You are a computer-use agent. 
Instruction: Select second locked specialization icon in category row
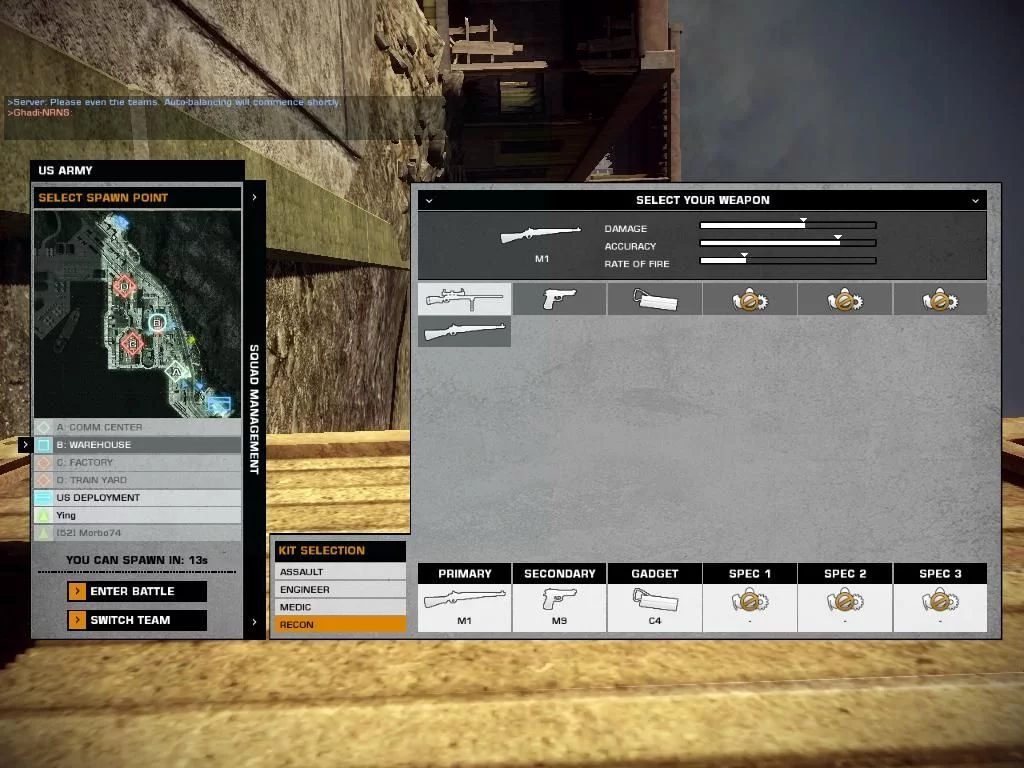pos(845,299)
